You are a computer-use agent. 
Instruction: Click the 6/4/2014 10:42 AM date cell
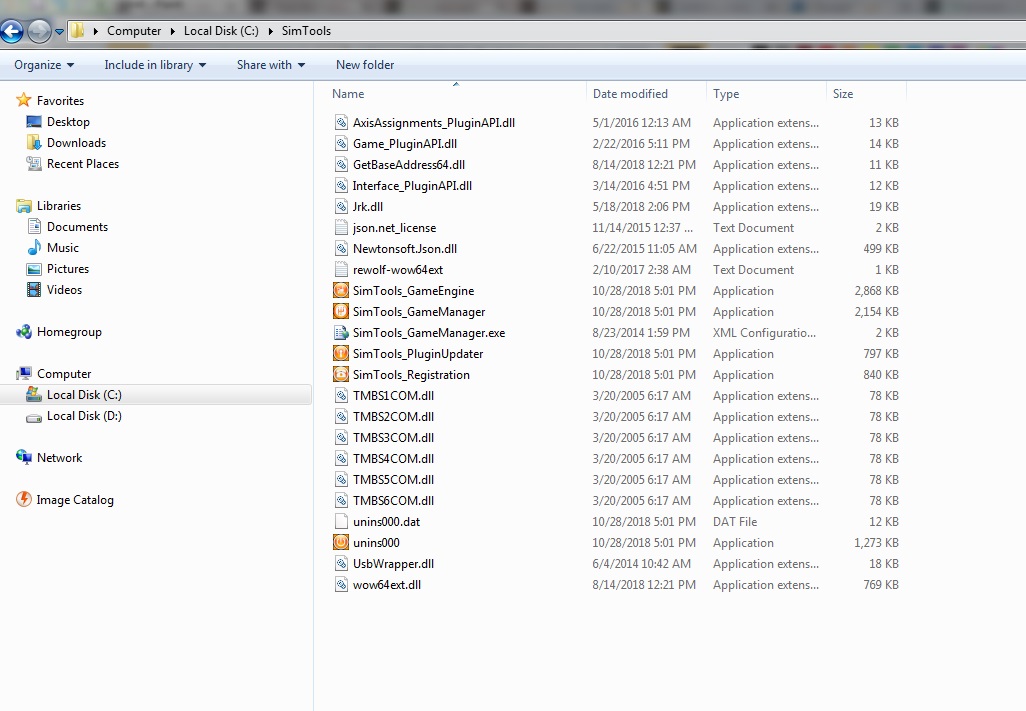641,563
